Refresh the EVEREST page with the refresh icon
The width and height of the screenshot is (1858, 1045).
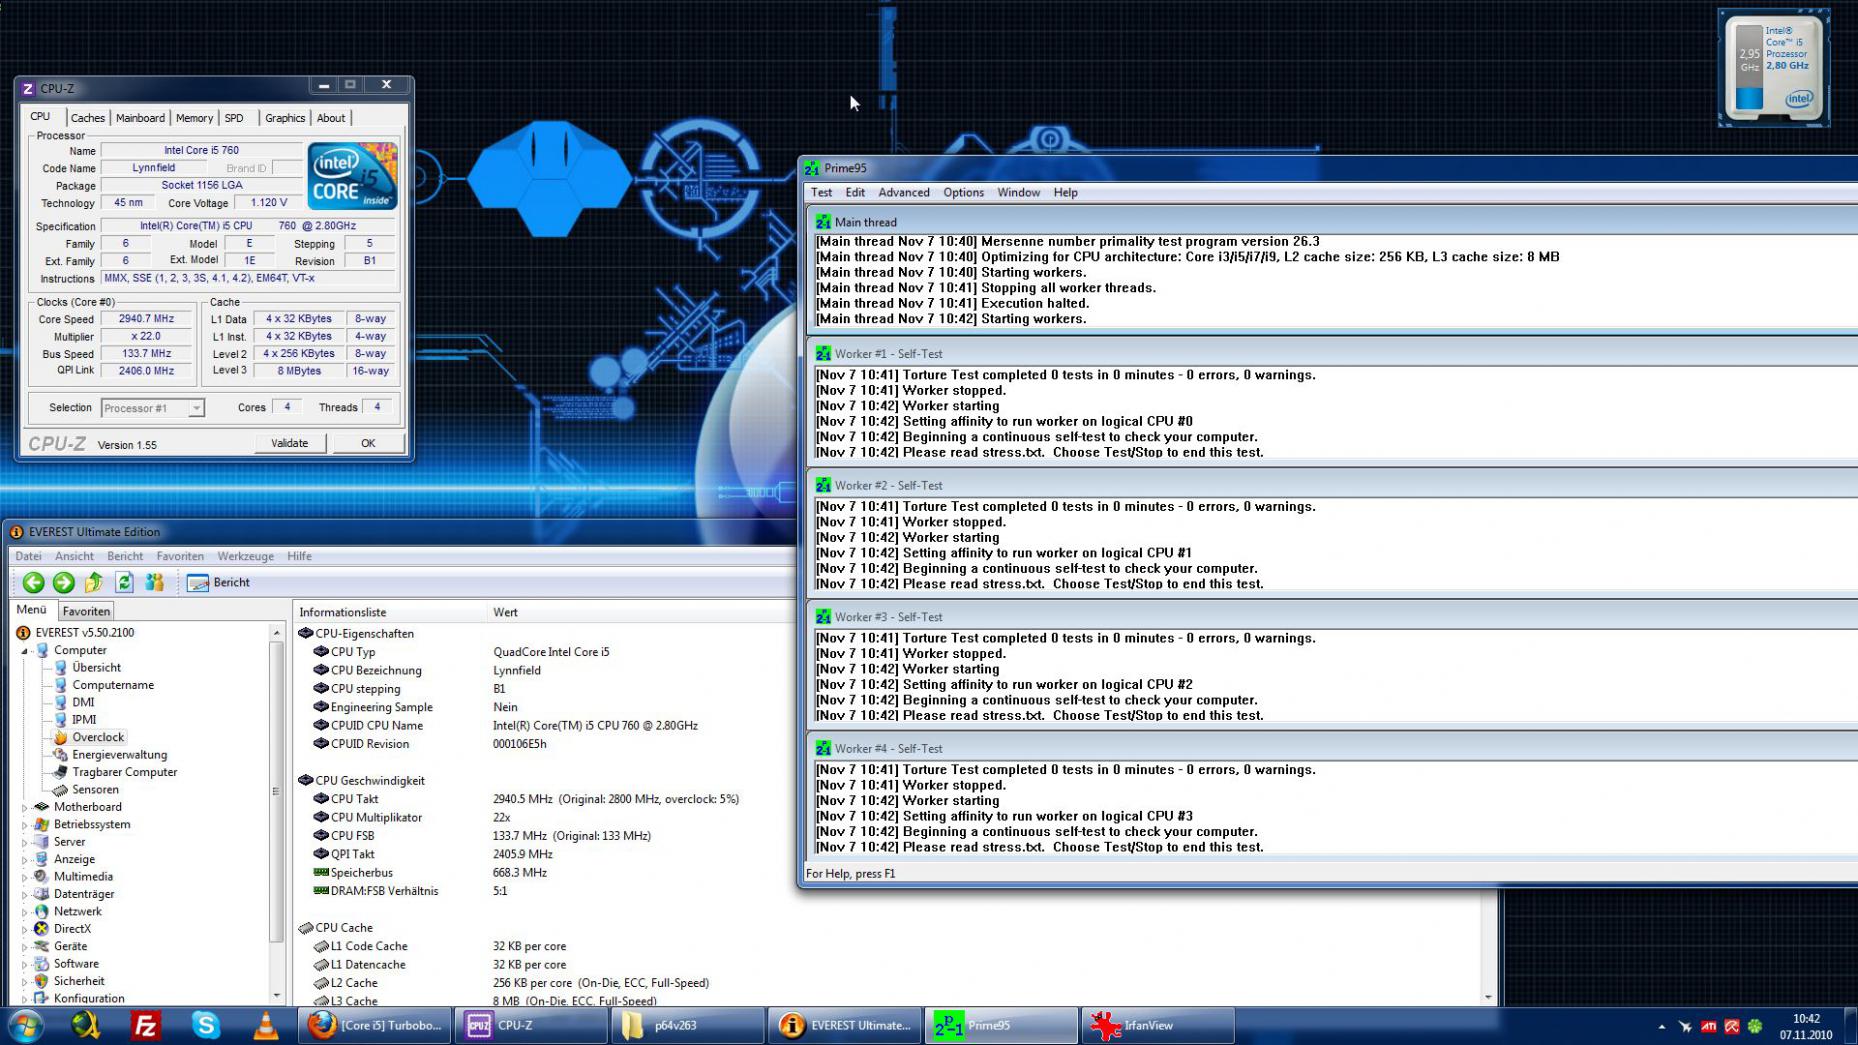pos(124,582)
